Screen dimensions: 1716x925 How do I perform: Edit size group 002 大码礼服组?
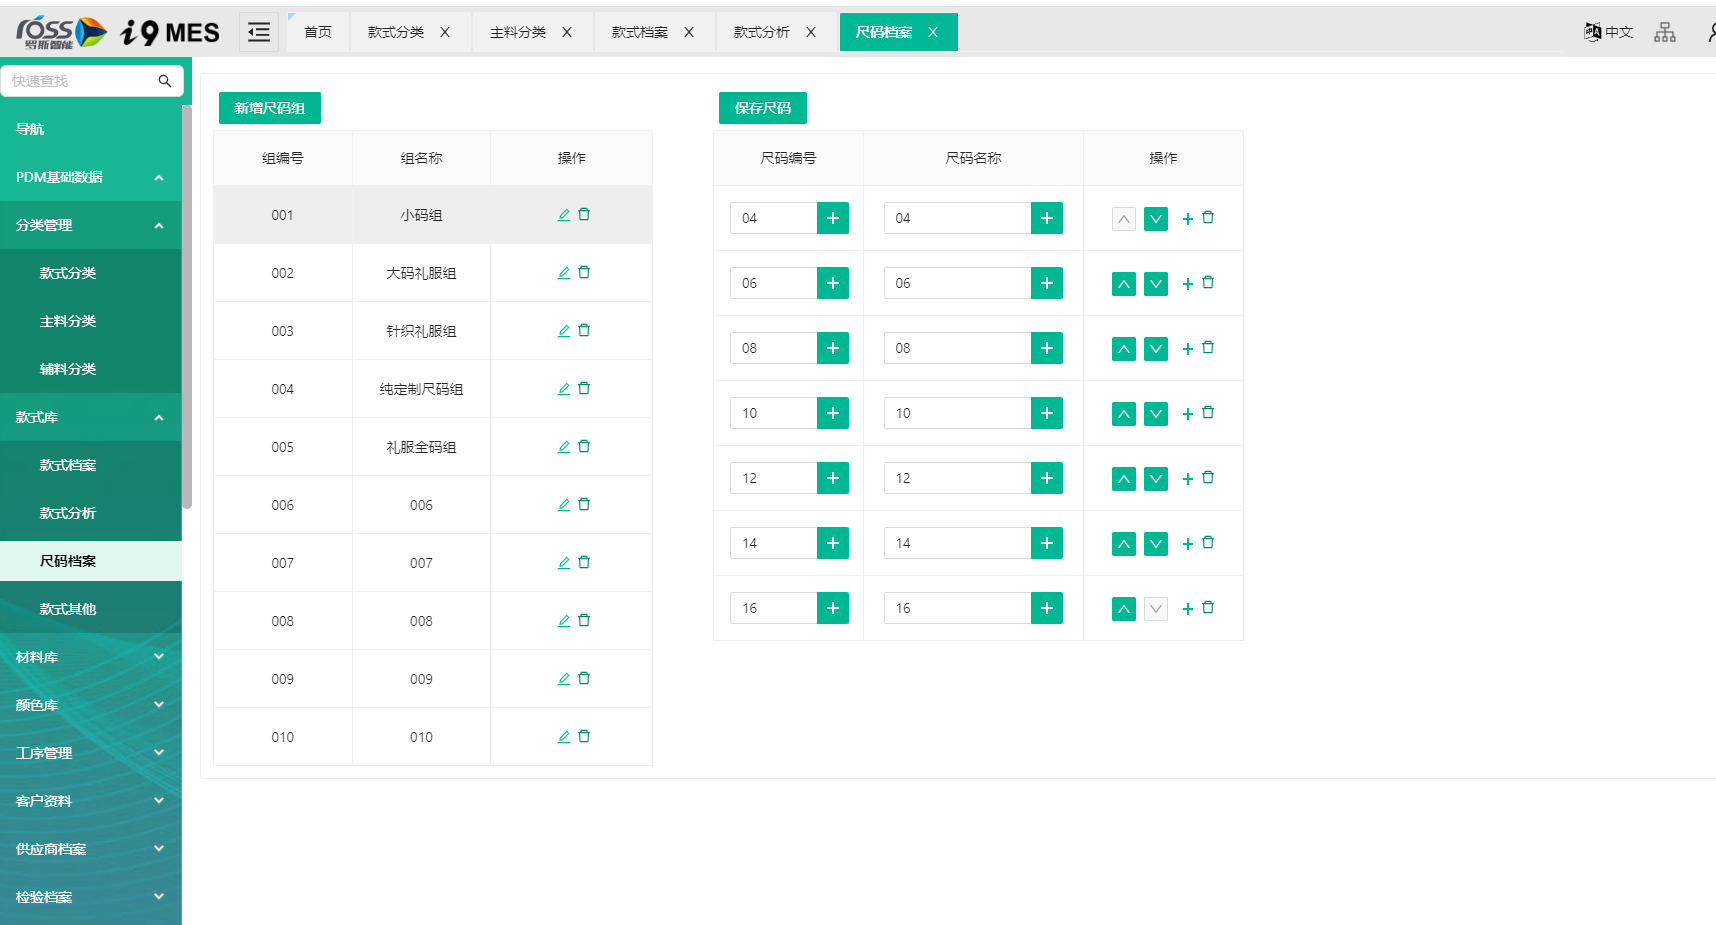[564, 273]
